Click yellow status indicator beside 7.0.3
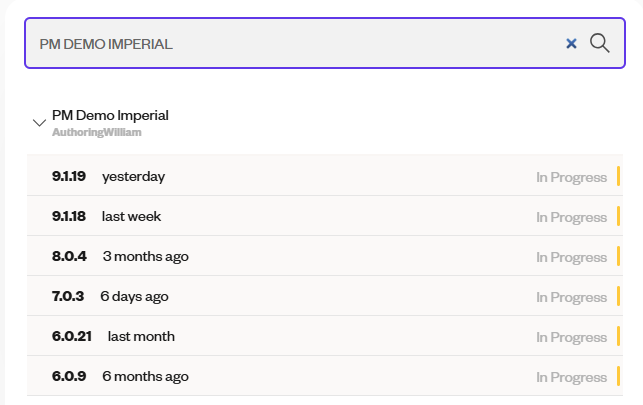The height and width of the screenshot is (405, 643). [618, 297]
